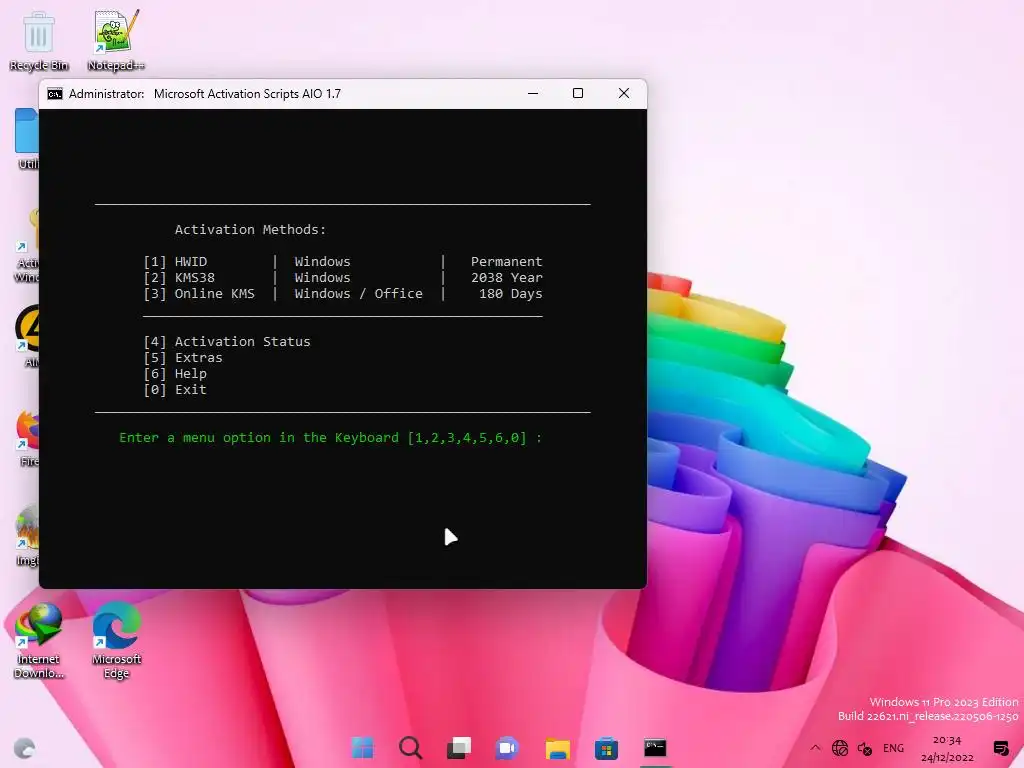Minimize the Activation Scripts window
The width and height of the screenshot is (1024, 768).
click(x=533, y=93)
